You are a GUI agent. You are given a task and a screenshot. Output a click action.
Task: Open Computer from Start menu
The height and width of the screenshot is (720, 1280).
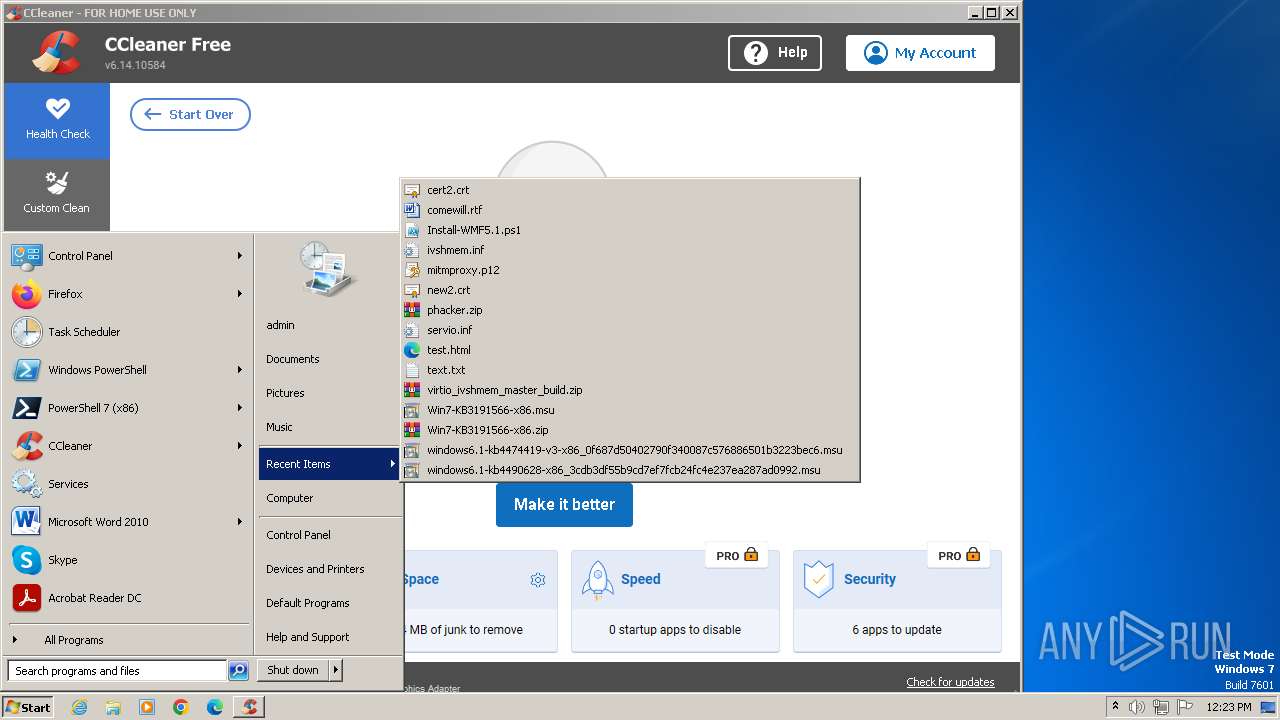click(330, 498)
